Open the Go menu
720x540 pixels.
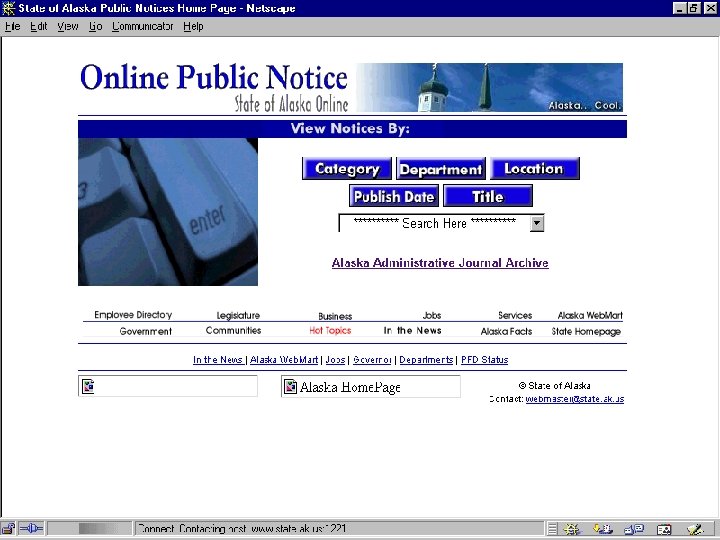click(x=95, y=27)
